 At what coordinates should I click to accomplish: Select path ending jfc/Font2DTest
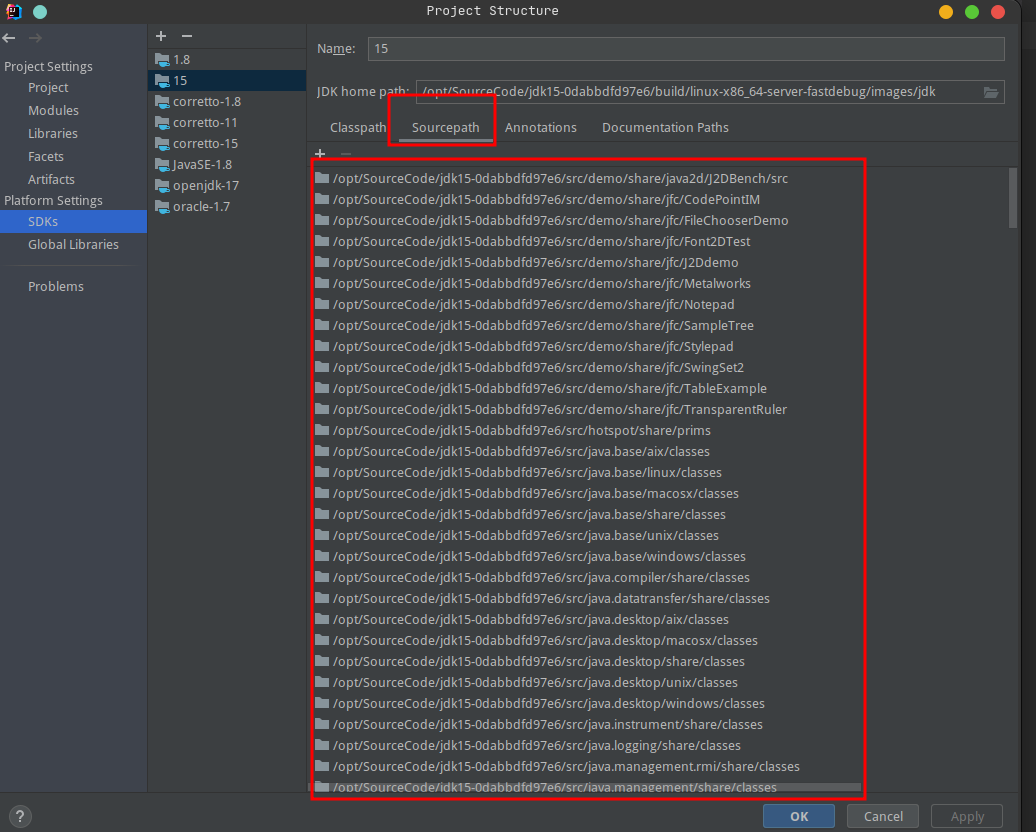tap(541, 242)
